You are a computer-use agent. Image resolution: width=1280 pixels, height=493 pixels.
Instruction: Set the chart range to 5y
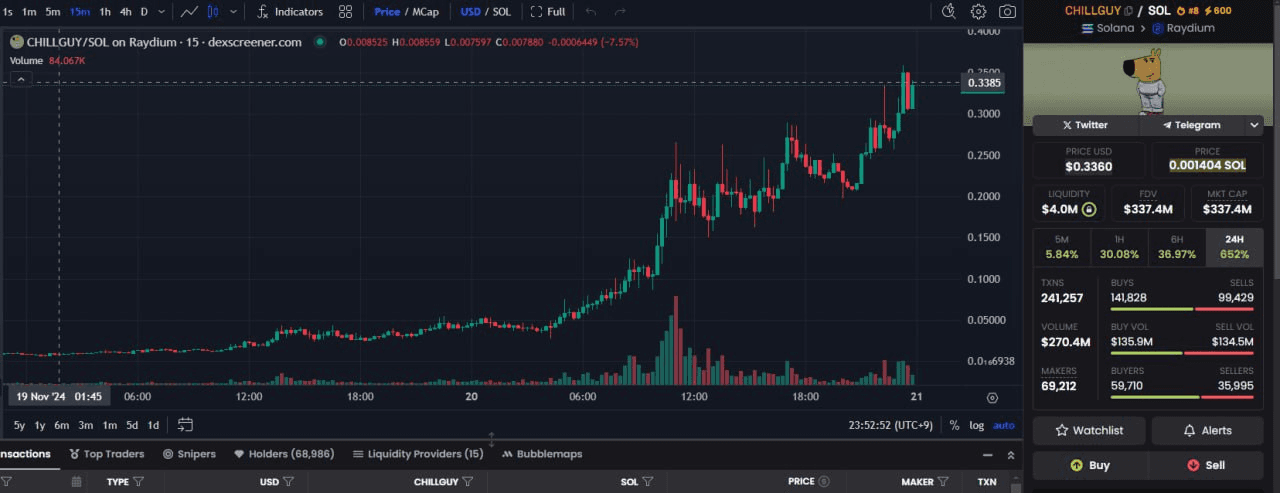click(x=20, y=425)
